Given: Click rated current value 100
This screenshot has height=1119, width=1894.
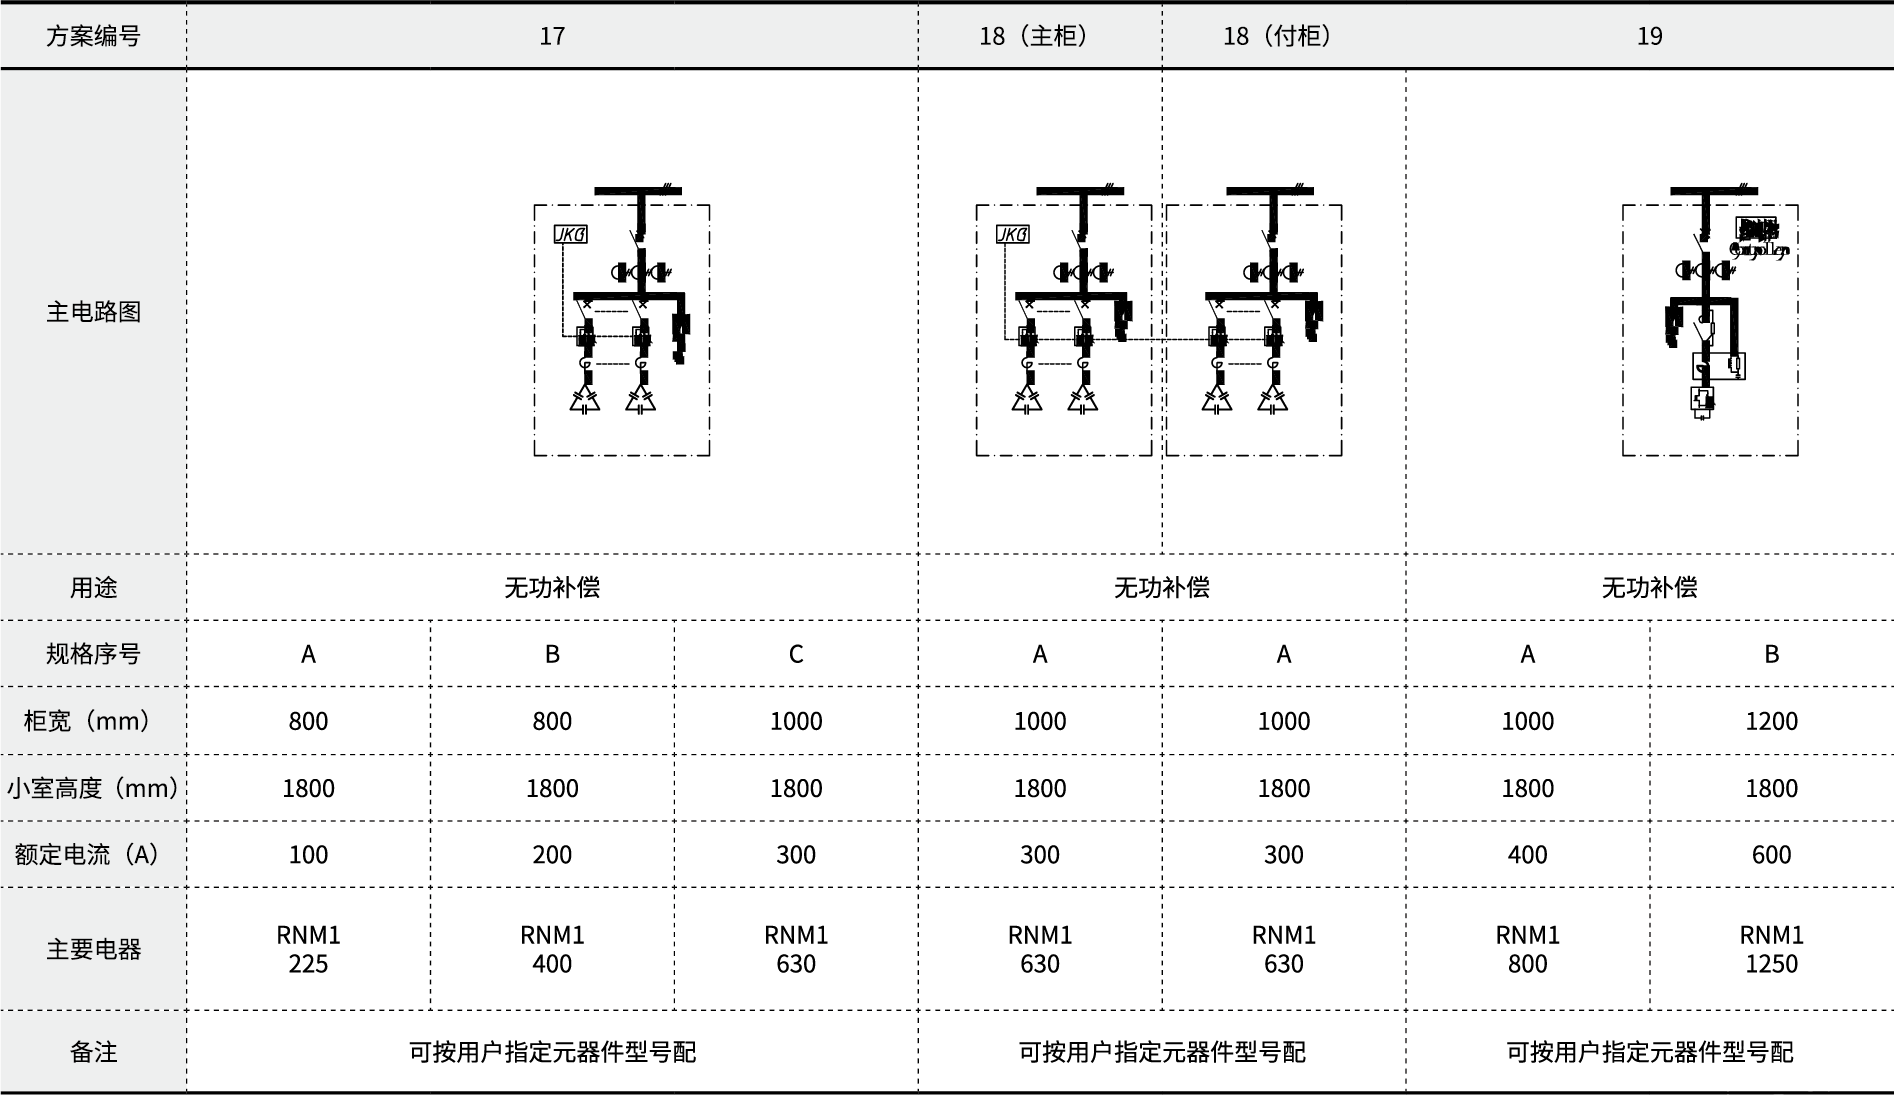Looking at the screenshot, I should pyautogui.click(x=308, y=855).
